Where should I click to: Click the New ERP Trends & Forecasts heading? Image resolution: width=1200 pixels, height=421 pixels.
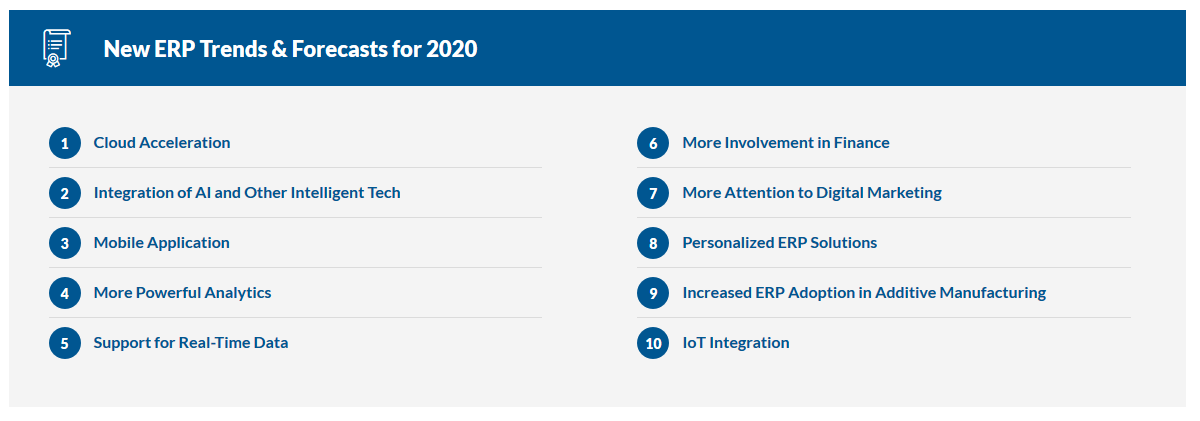(x=291, y=49)
